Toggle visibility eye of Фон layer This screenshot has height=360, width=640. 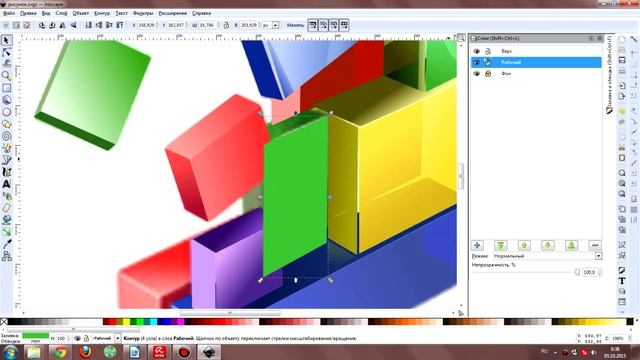[476, 74]
